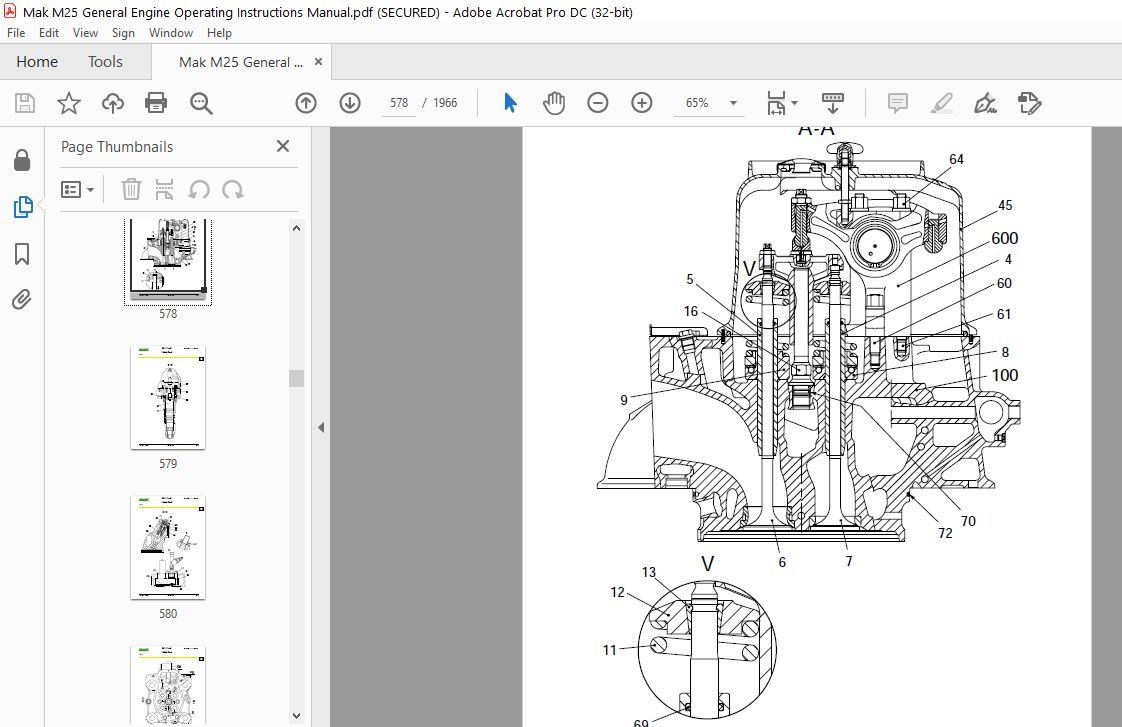
Task: Open the Attachments paperclip panel
Action: tap(22, 299)
